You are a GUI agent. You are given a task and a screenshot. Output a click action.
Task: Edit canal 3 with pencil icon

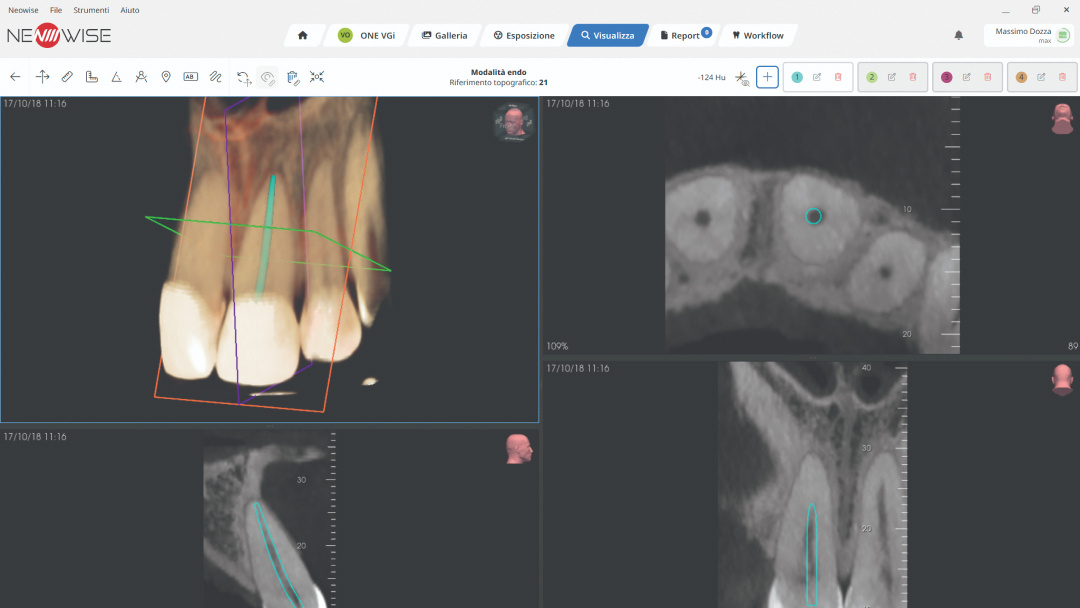967,77
